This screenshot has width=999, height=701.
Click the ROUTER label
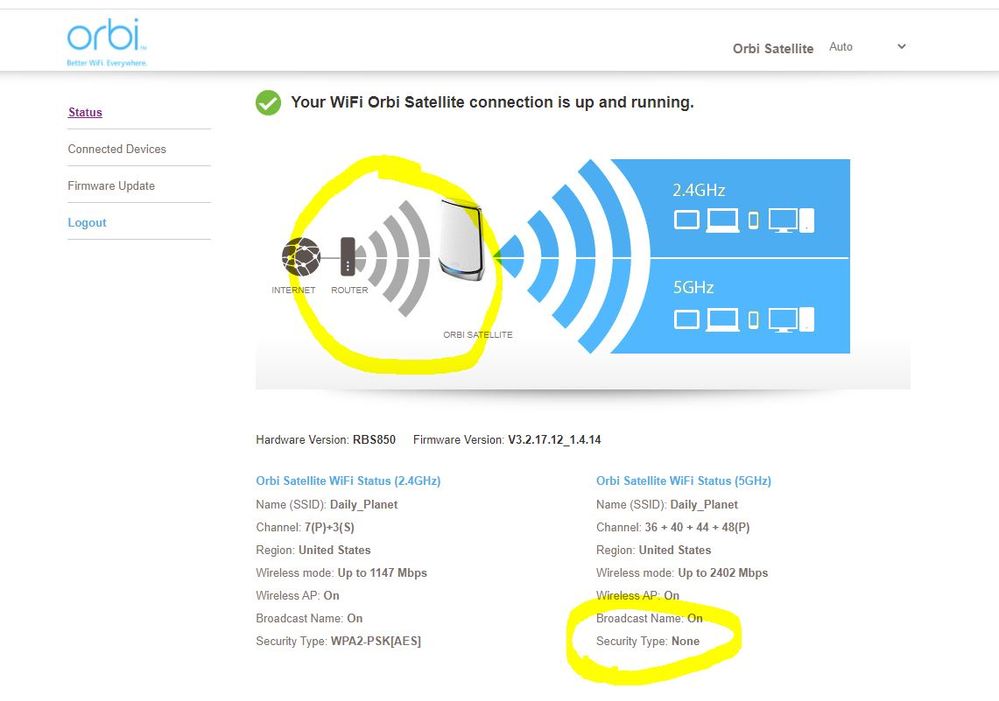(350, 290)
